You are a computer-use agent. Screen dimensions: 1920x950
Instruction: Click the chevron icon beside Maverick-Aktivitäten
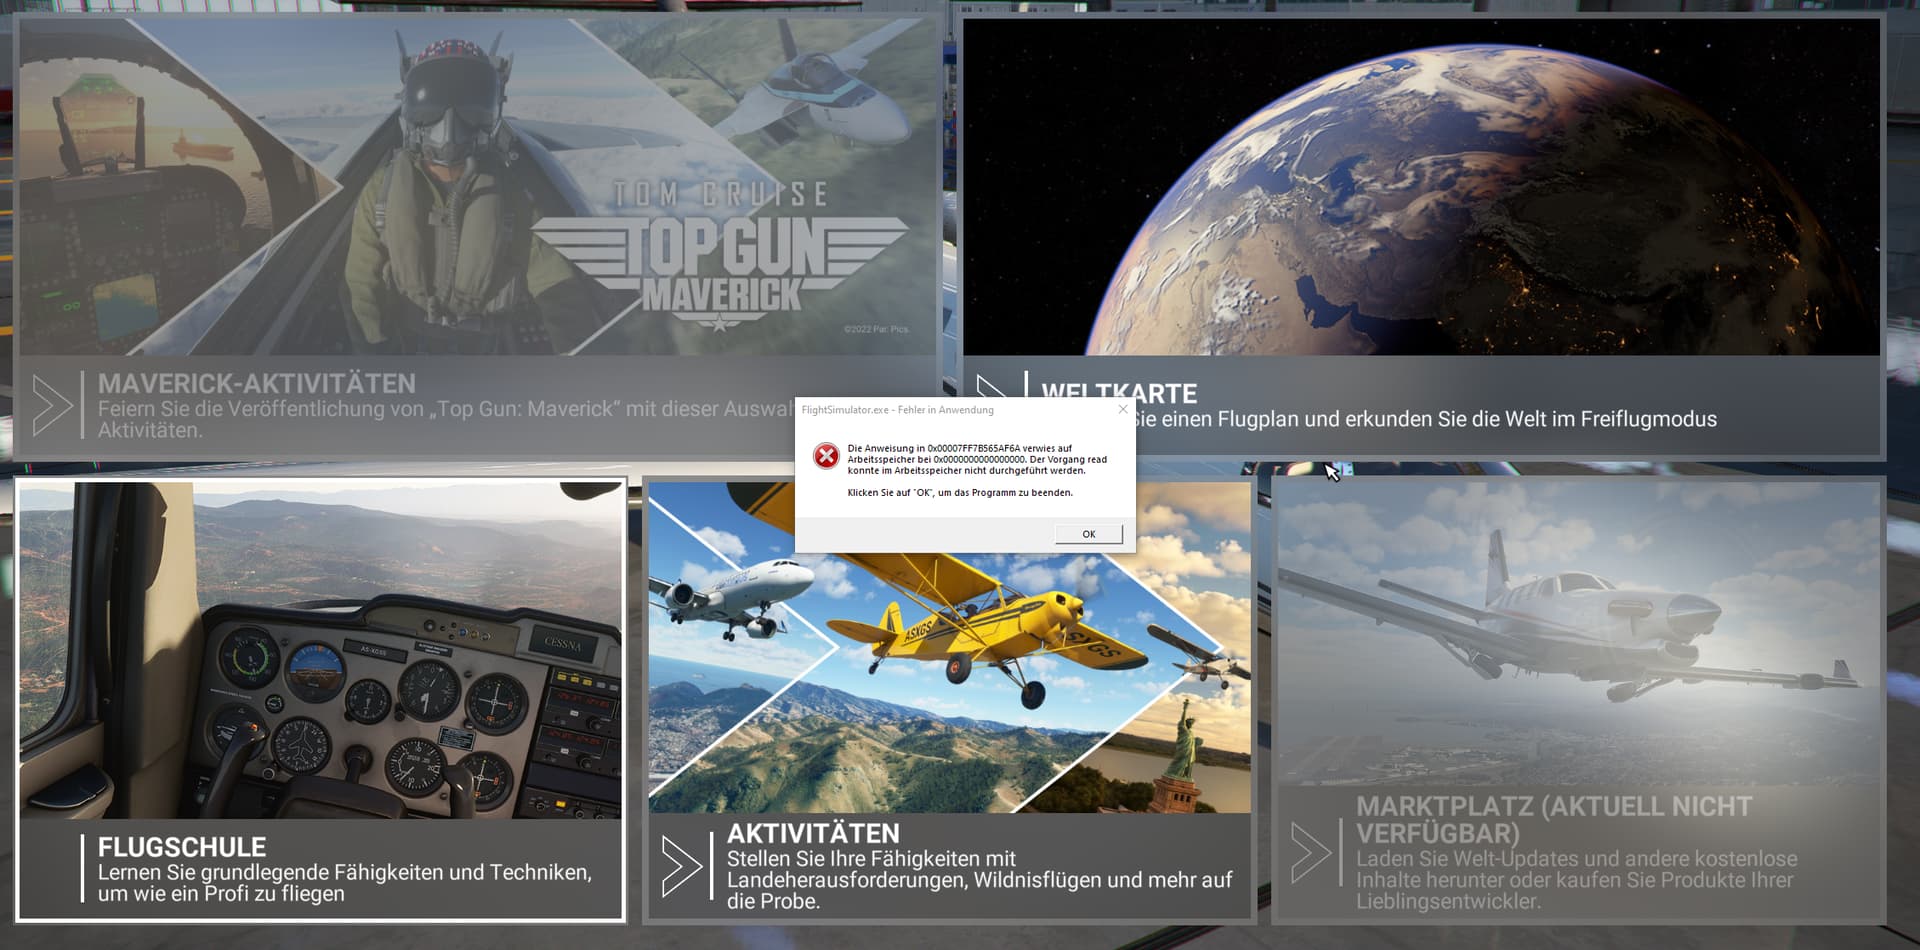coord(52,405)
